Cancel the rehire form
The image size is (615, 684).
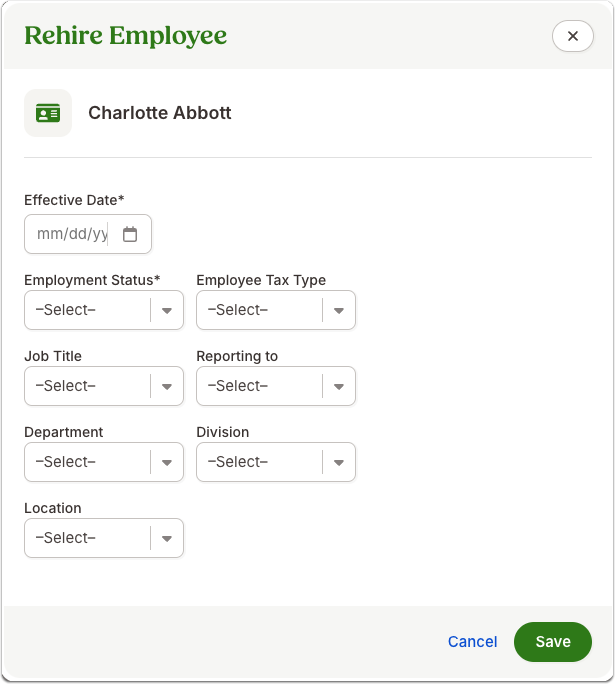tap(472, 642)
